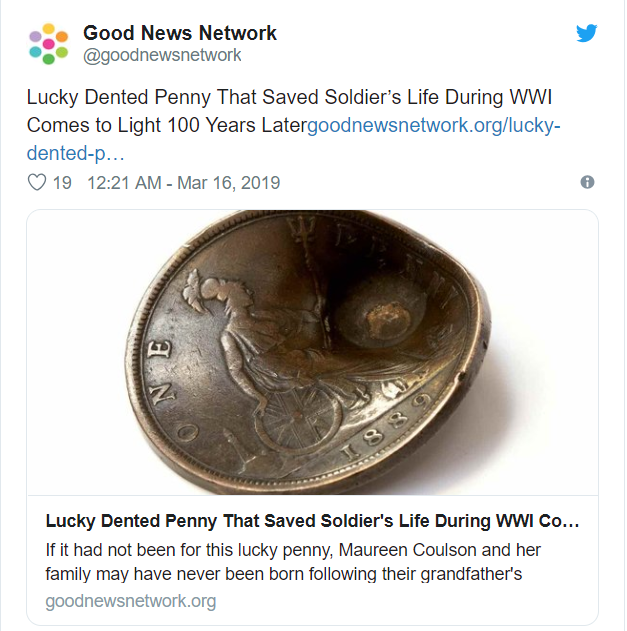The height and width of the screenshot is (631, 627).
Task: Click the goodnewsnetwork.org domain under the card
Action: tap(131, 601)
